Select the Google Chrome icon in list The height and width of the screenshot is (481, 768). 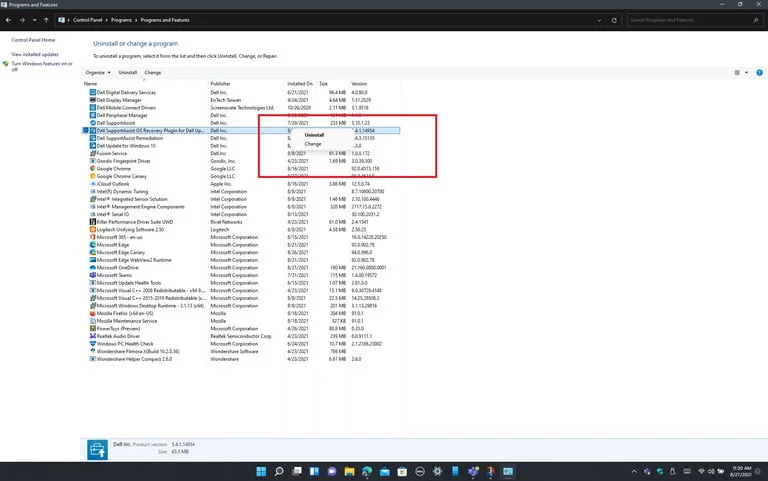click(x=93, y=168)
